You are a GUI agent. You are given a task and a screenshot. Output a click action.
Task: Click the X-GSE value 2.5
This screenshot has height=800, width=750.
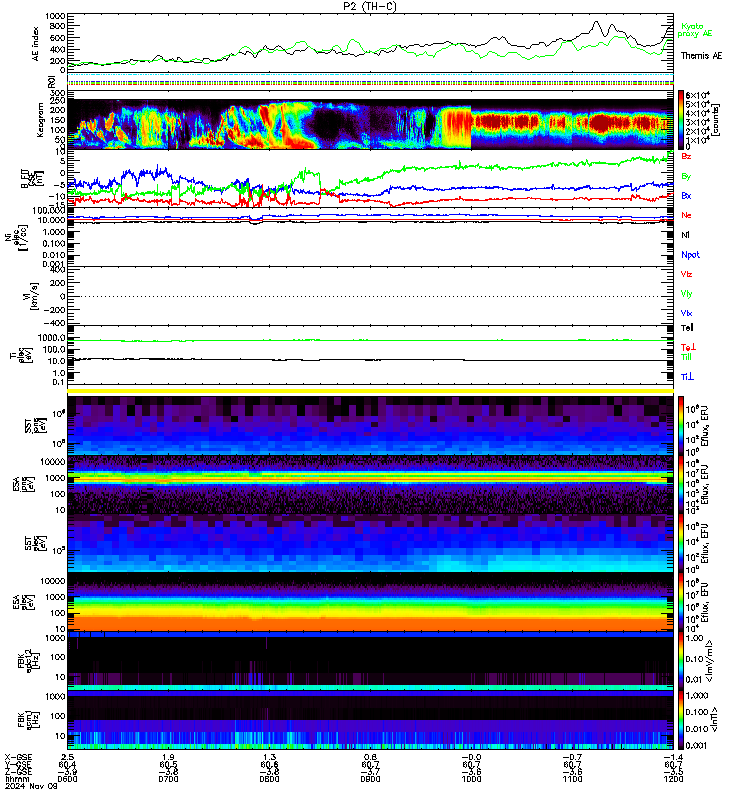[x=67, y=757]
